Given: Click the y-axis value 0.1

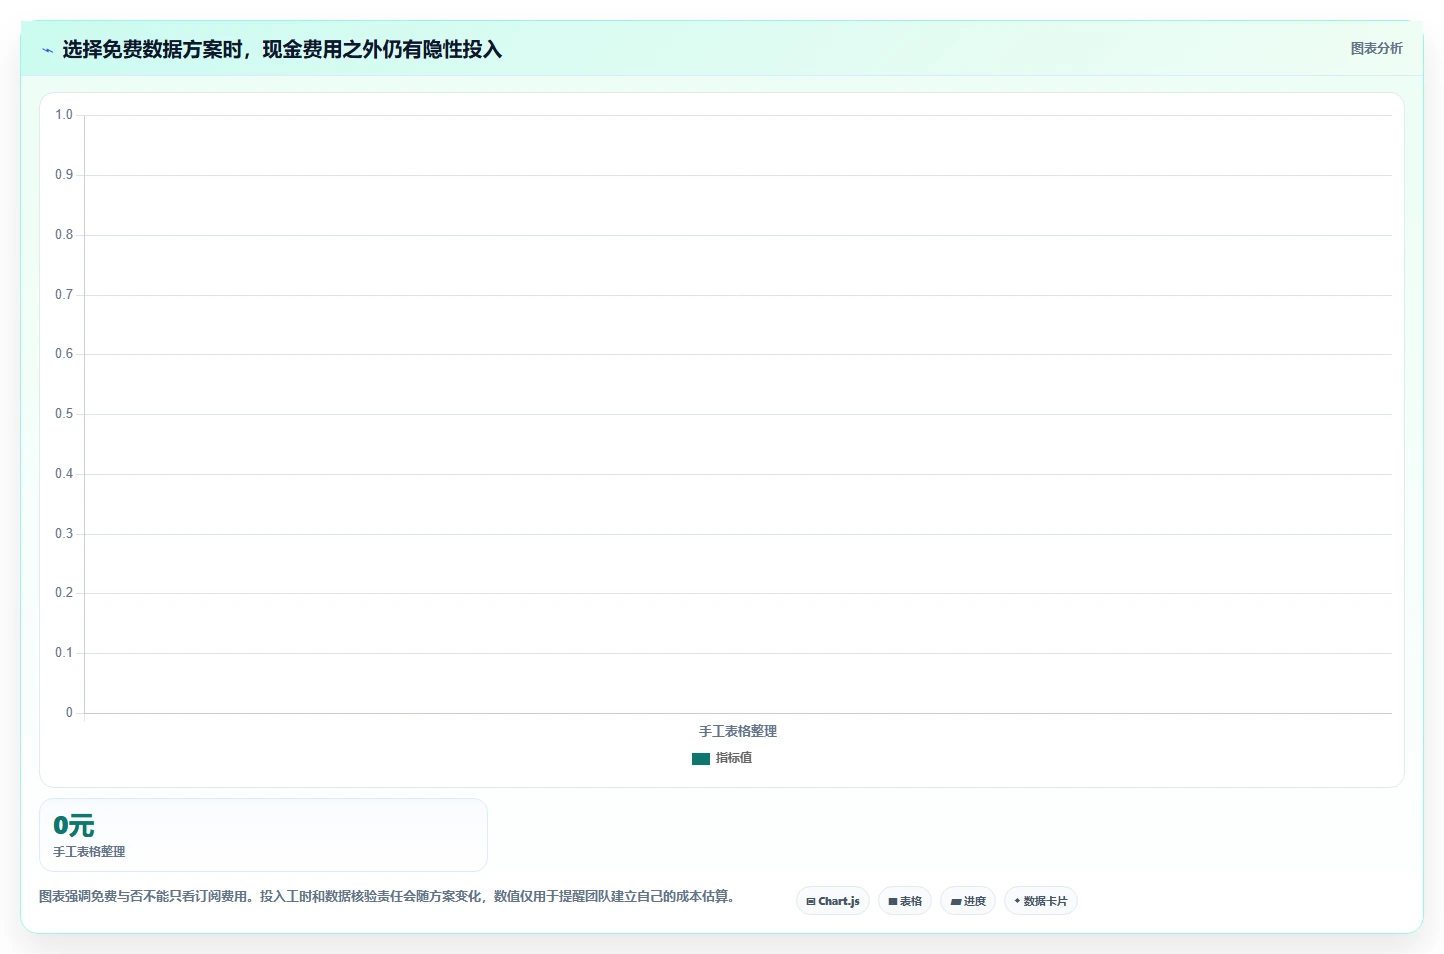Looking at the screenshot, I should [64, 653].
